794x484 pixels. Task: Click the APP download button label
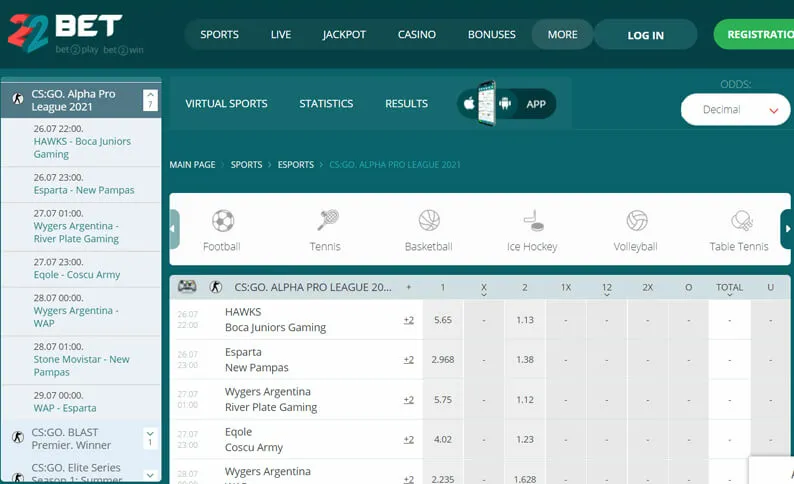tap(536, 104)
